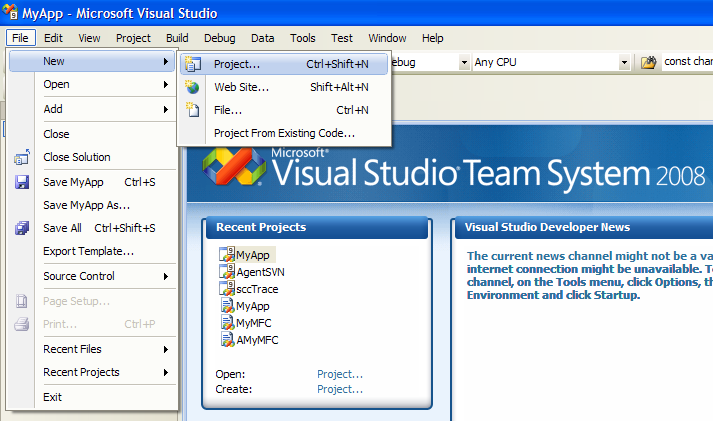
Task: Open MyMFC from Recent Projects
Action: point(254,323)
